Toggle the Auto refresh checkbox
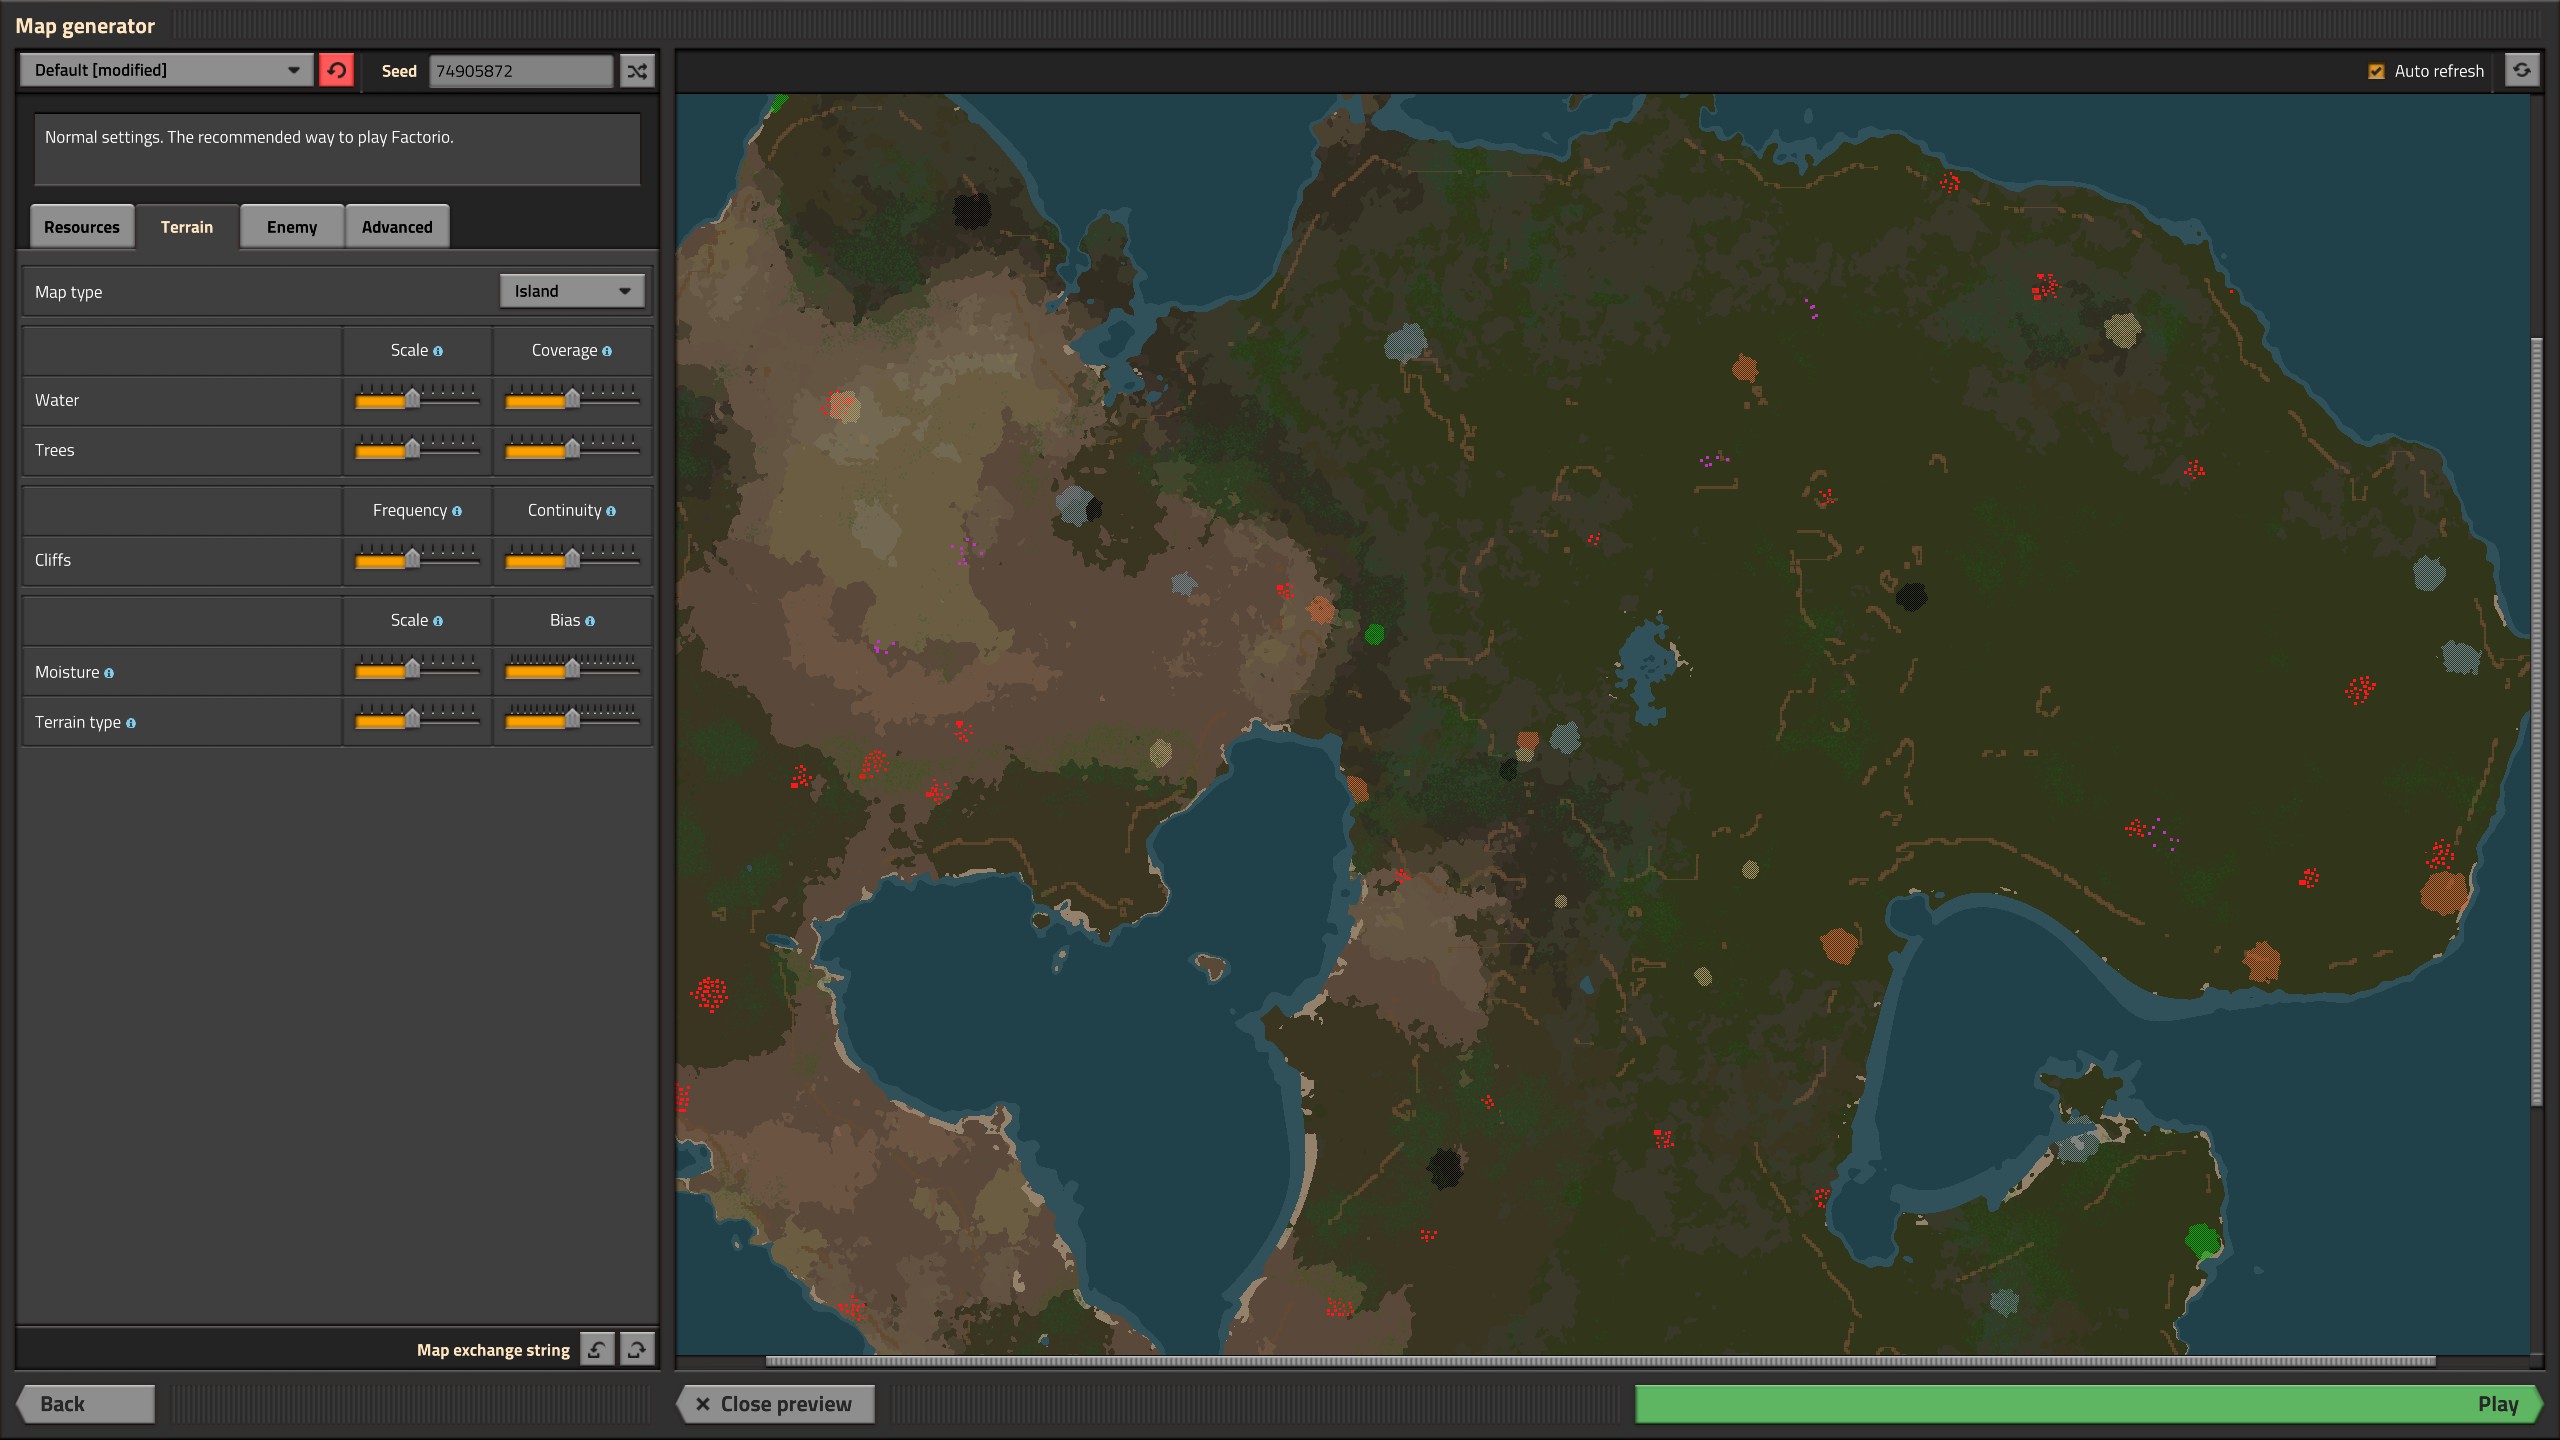 pos(2376,71)
